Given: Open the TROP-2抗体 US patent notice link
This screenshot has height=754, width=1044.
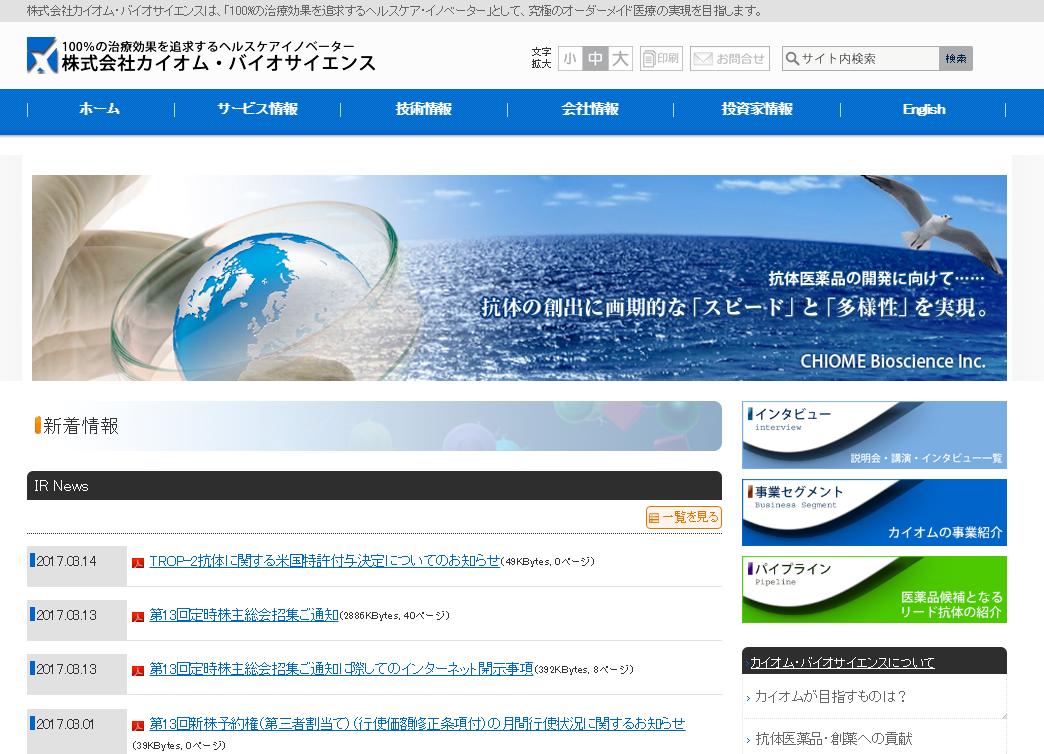Looking at the screenshot, I should point(325,561).
